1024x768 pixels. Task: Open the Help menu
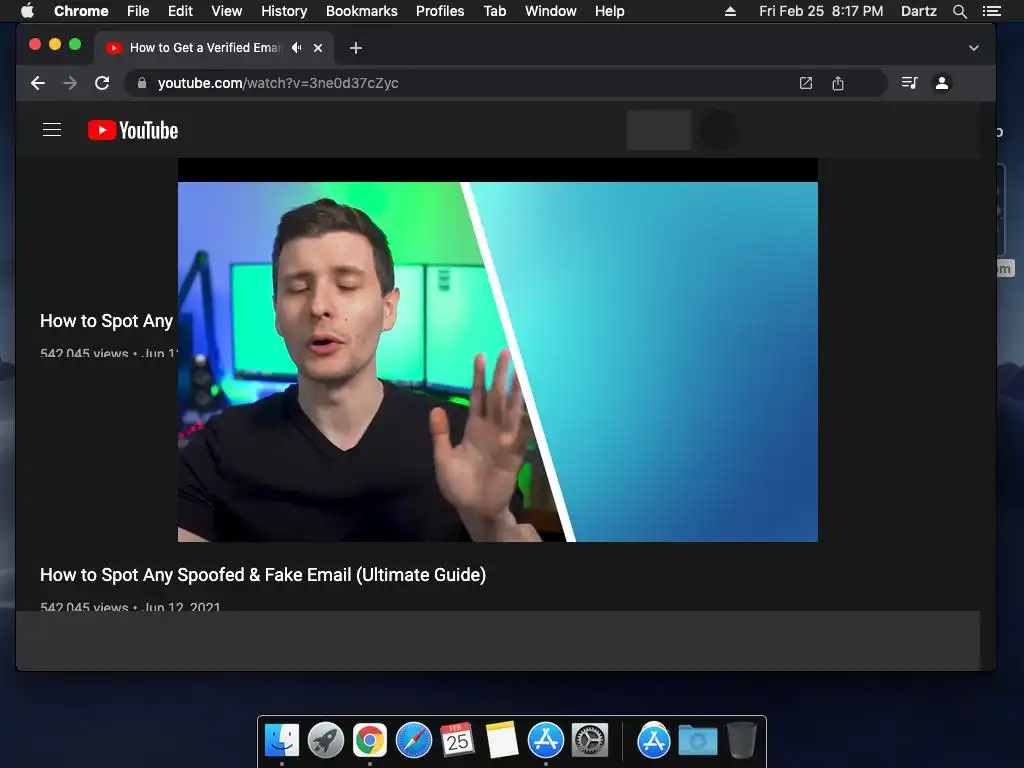[609, 11]
